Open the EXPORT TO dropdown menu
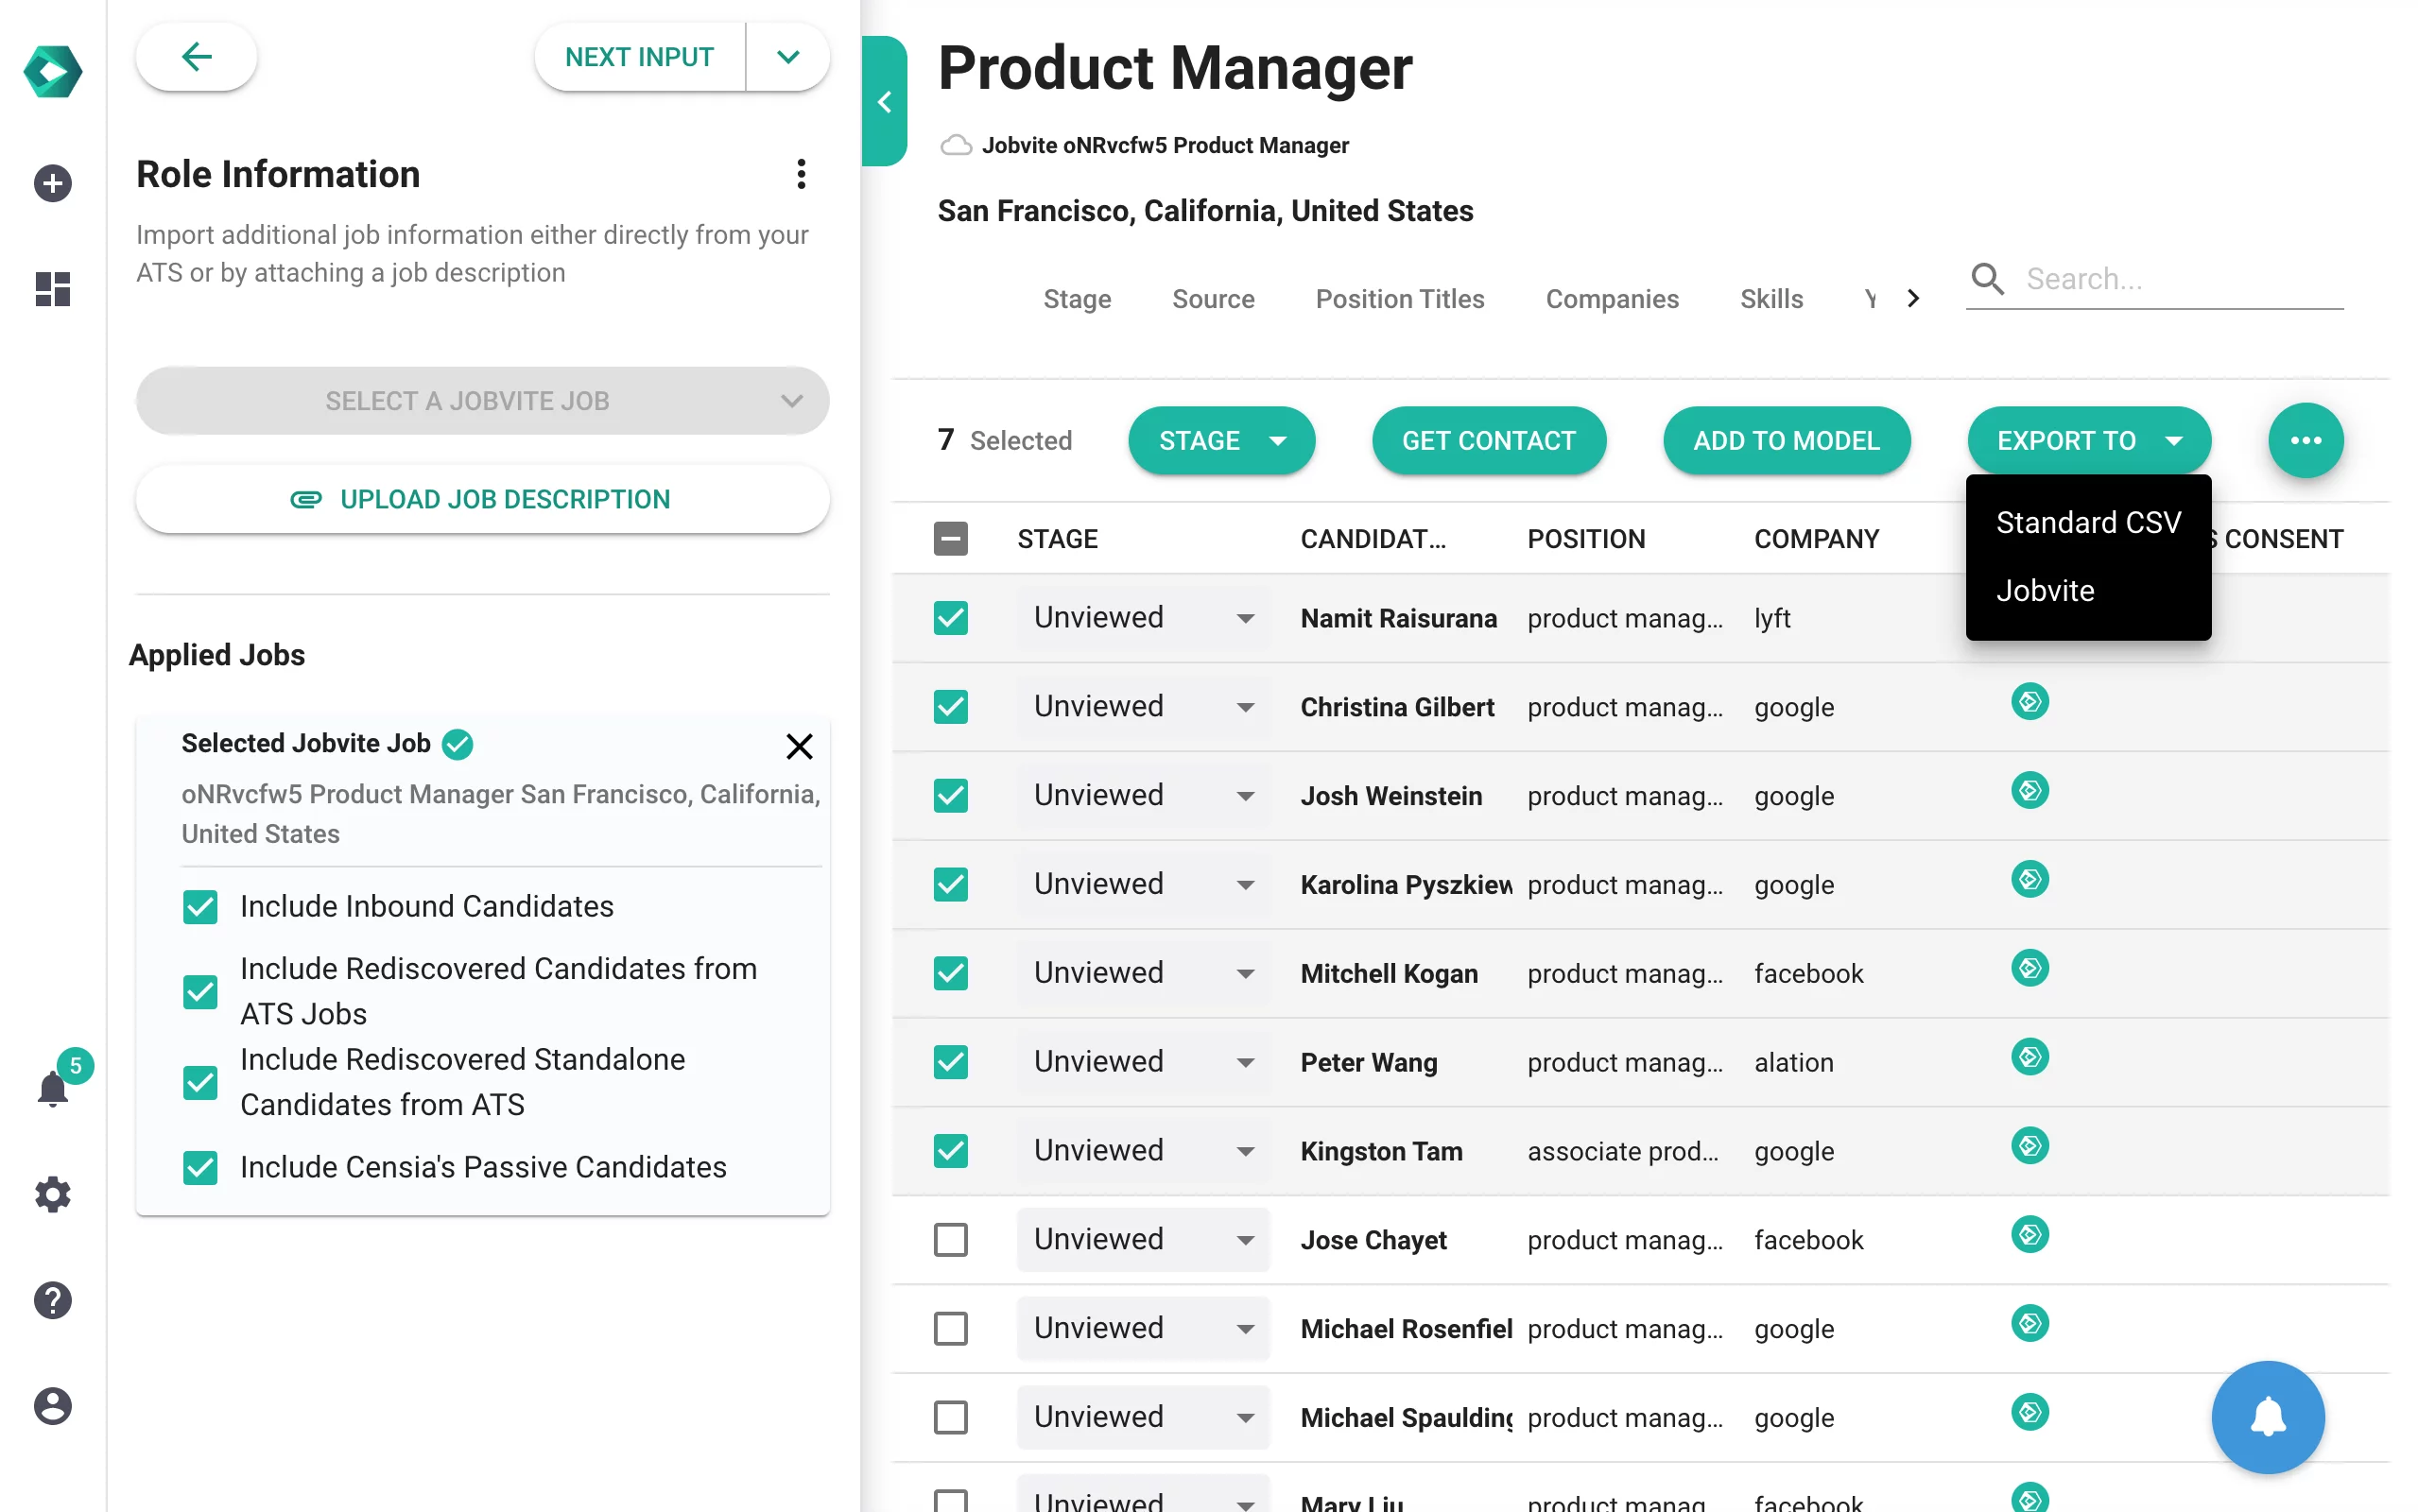The image size is (2418, 1512). [x=2087, y=439]
